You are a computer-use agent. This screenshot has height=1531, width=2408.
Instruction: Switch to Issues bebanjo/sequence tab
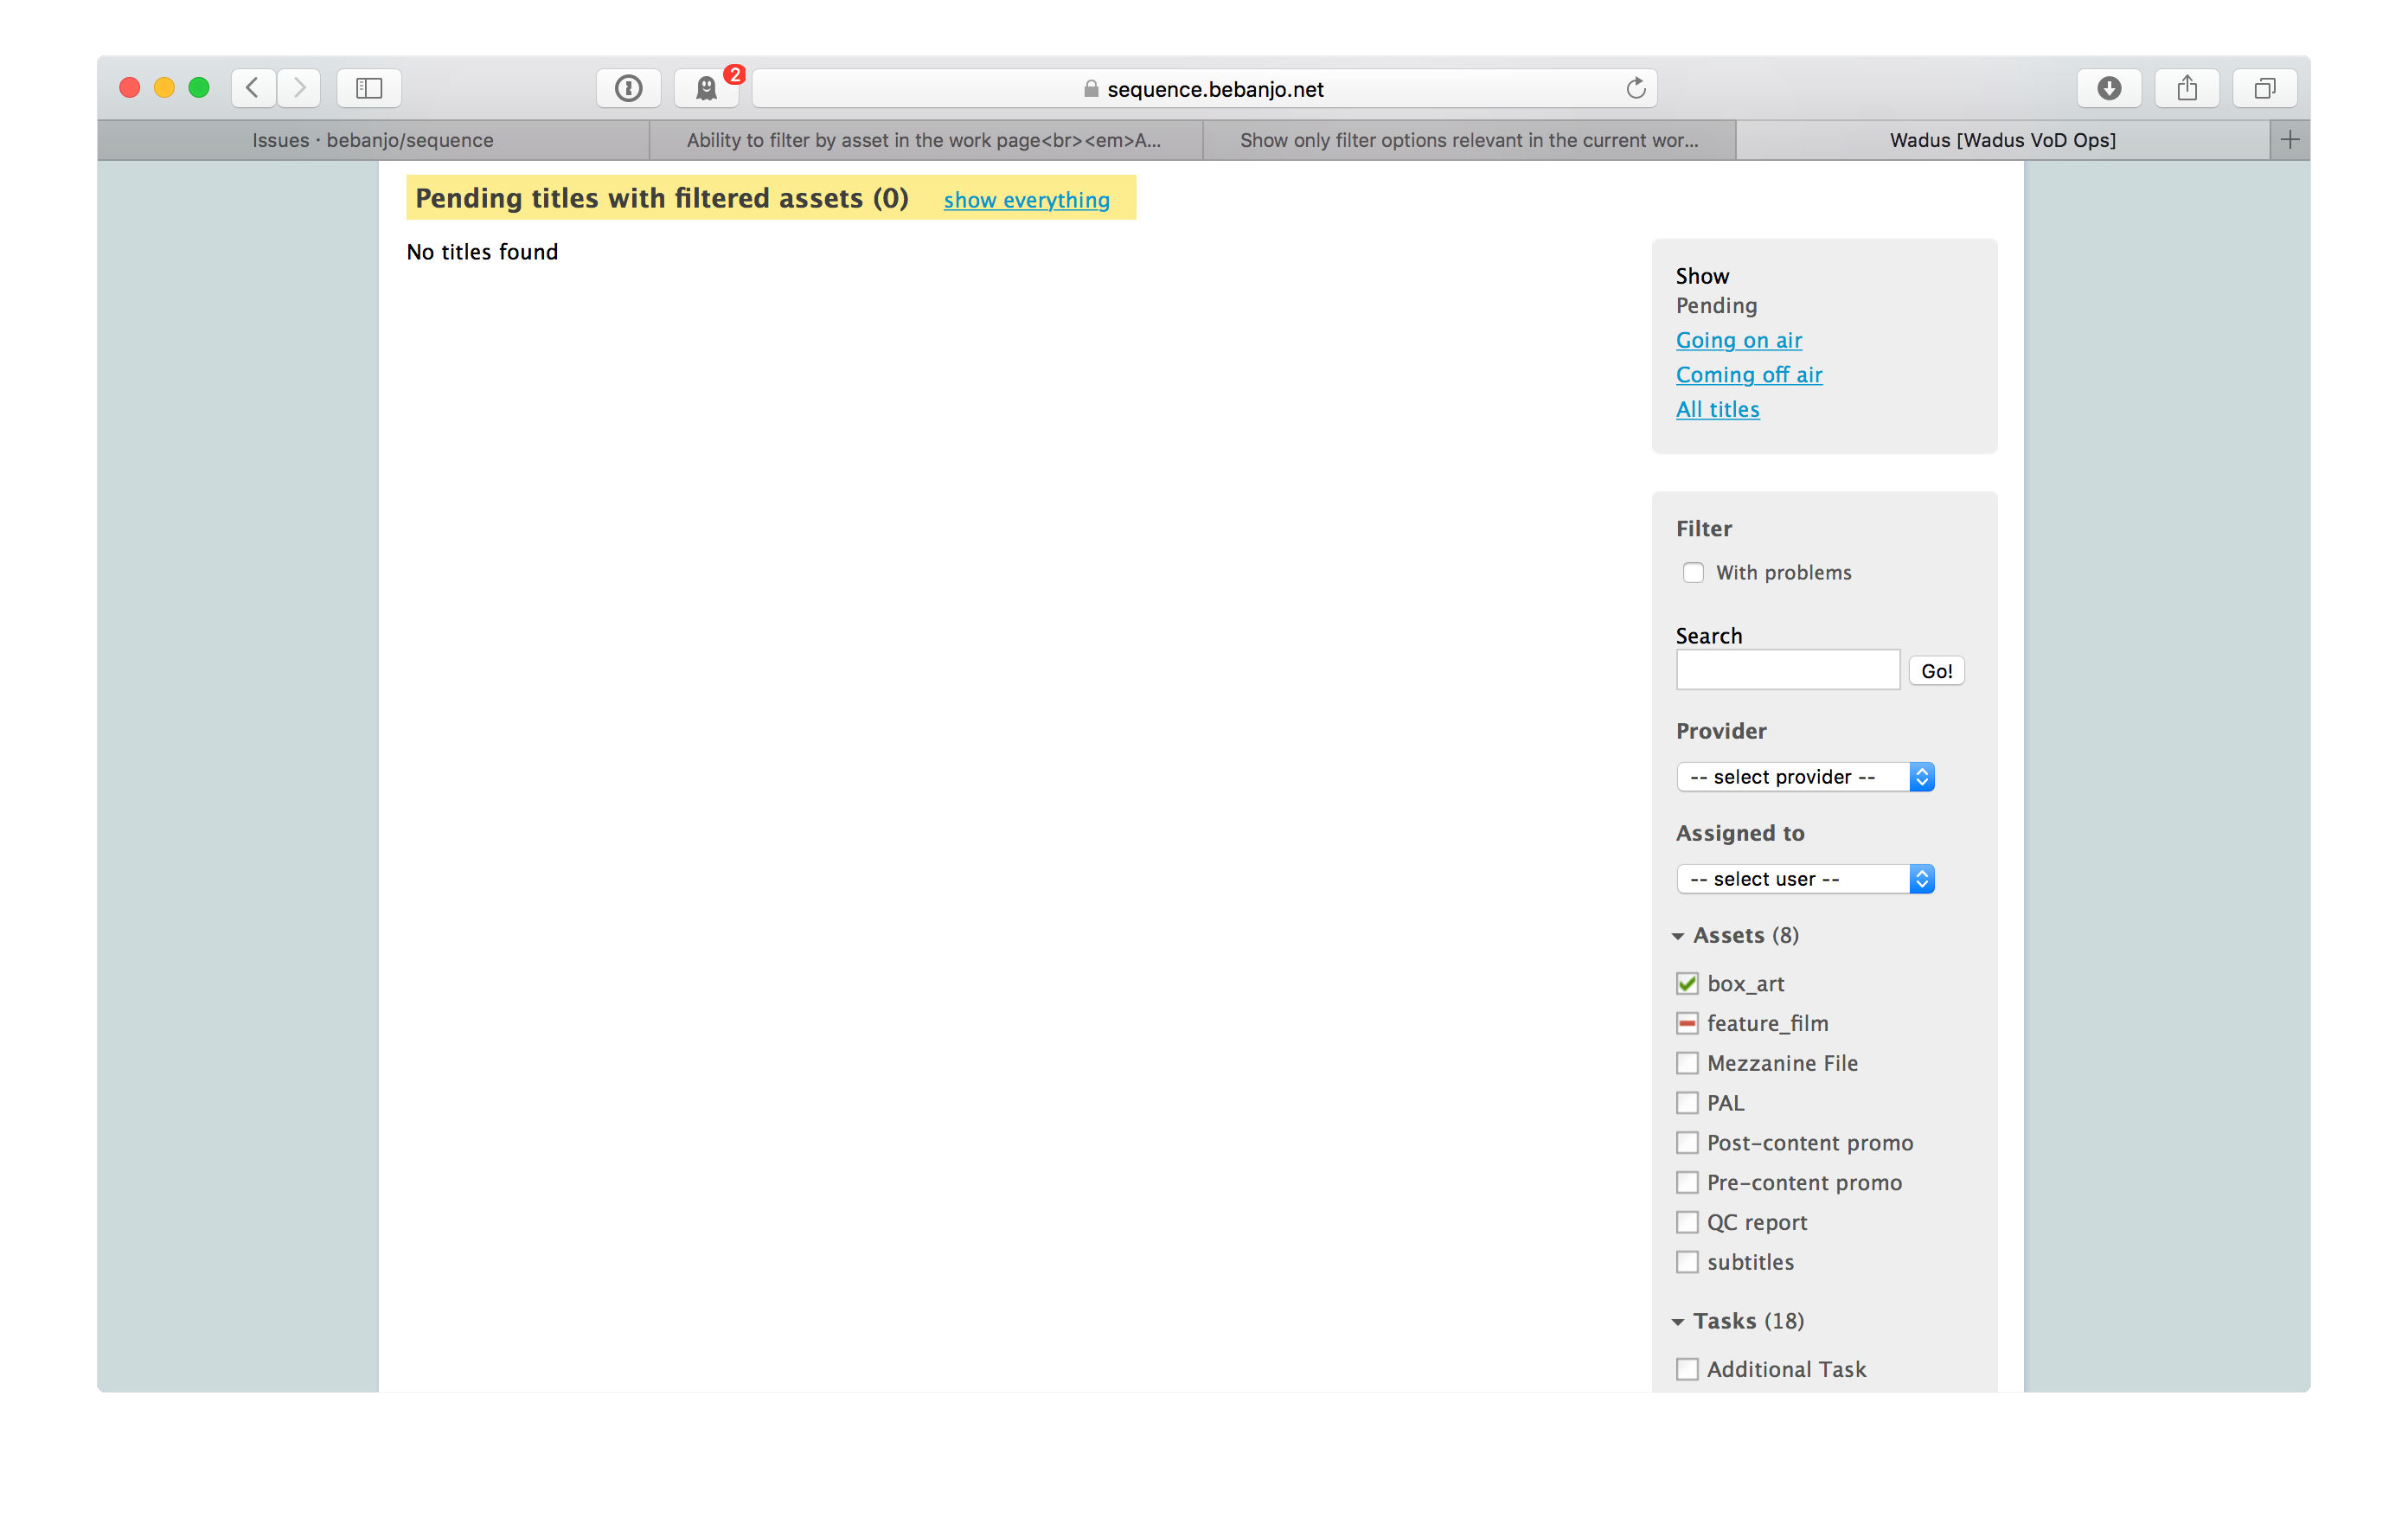(x=372, y=140)
